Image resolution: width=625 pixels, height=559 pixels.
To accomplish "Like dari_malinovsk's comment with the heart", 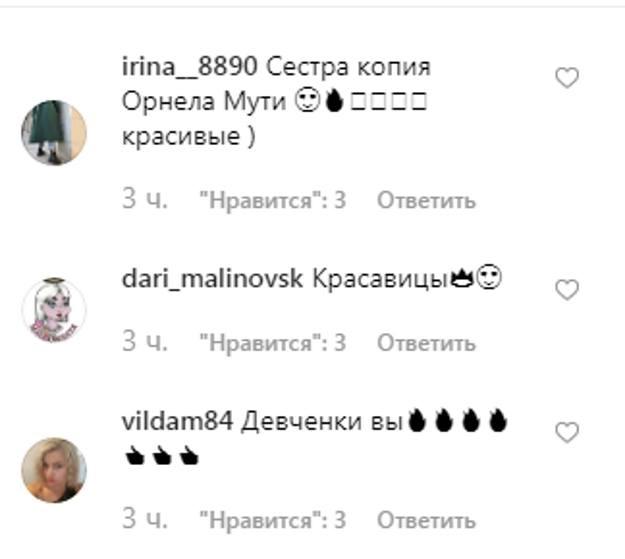I will (x=567, y=290).
